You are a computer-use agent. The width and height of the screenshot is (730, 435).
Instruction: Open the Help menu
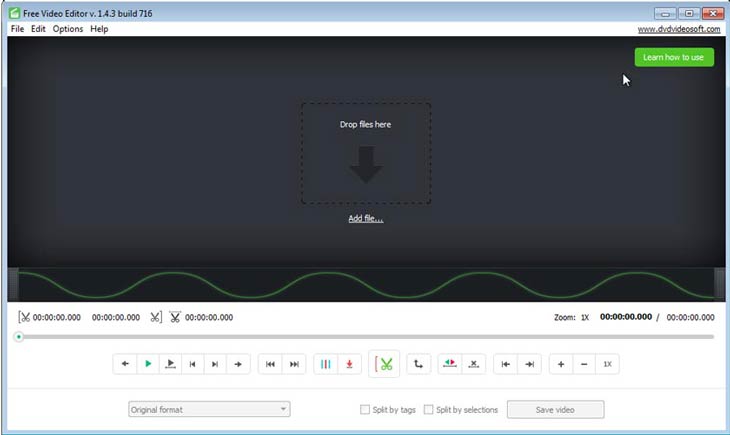[99, 29]
